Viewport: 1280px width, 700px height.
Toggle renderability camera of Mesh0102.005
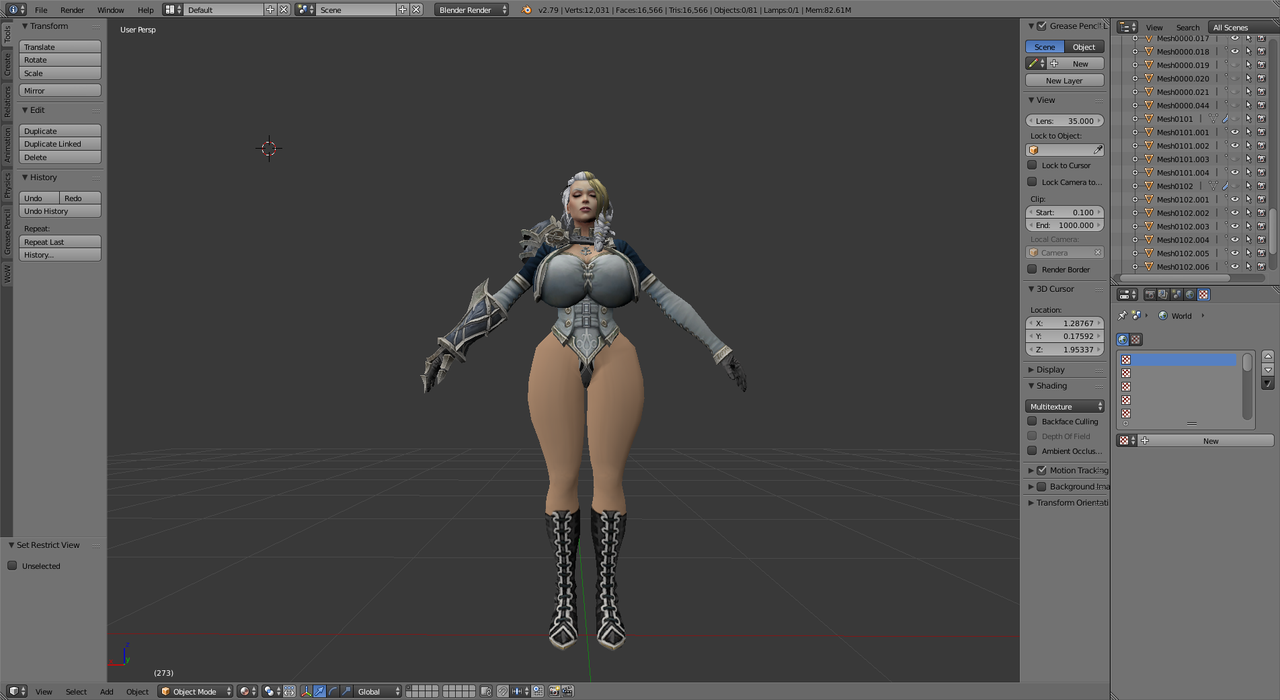[x=1262, y=253]
